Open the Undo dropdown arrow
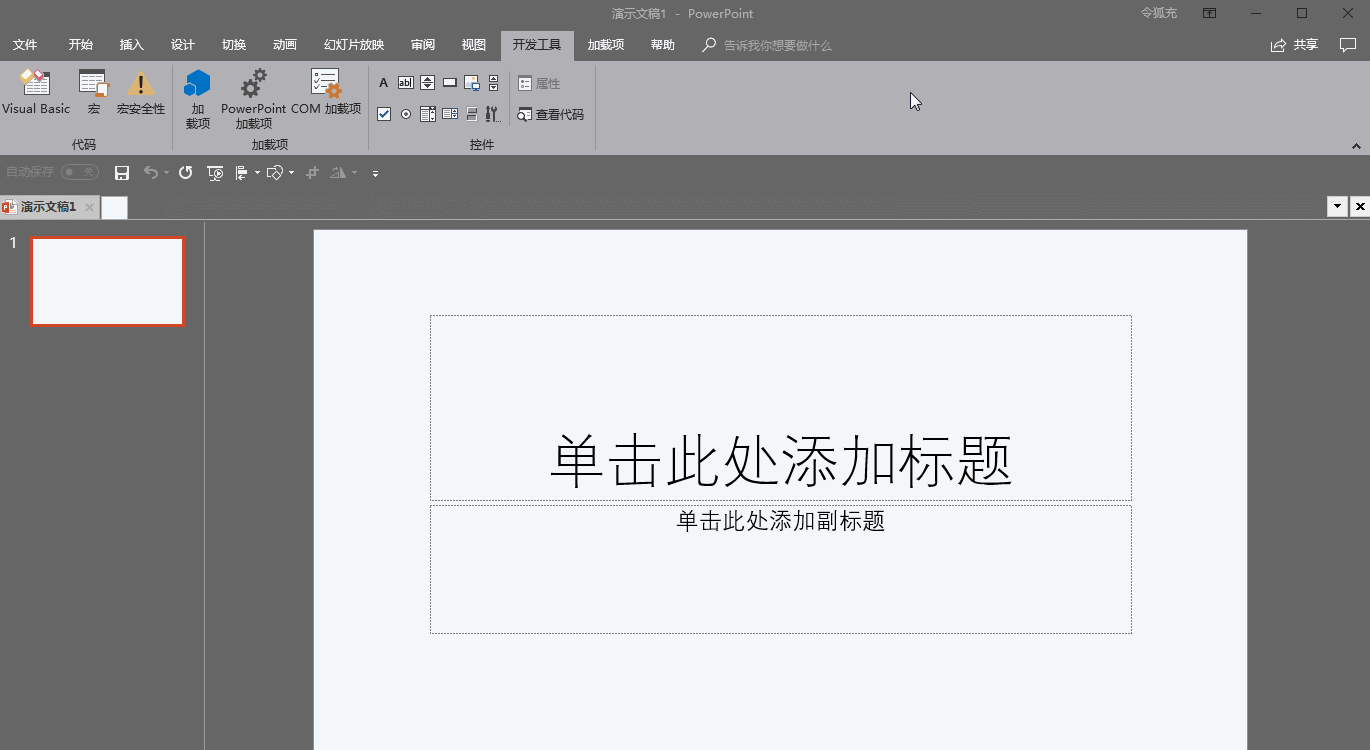This screenshot has height=750, width=1370. pyautogui.click(x=165, y=172)
